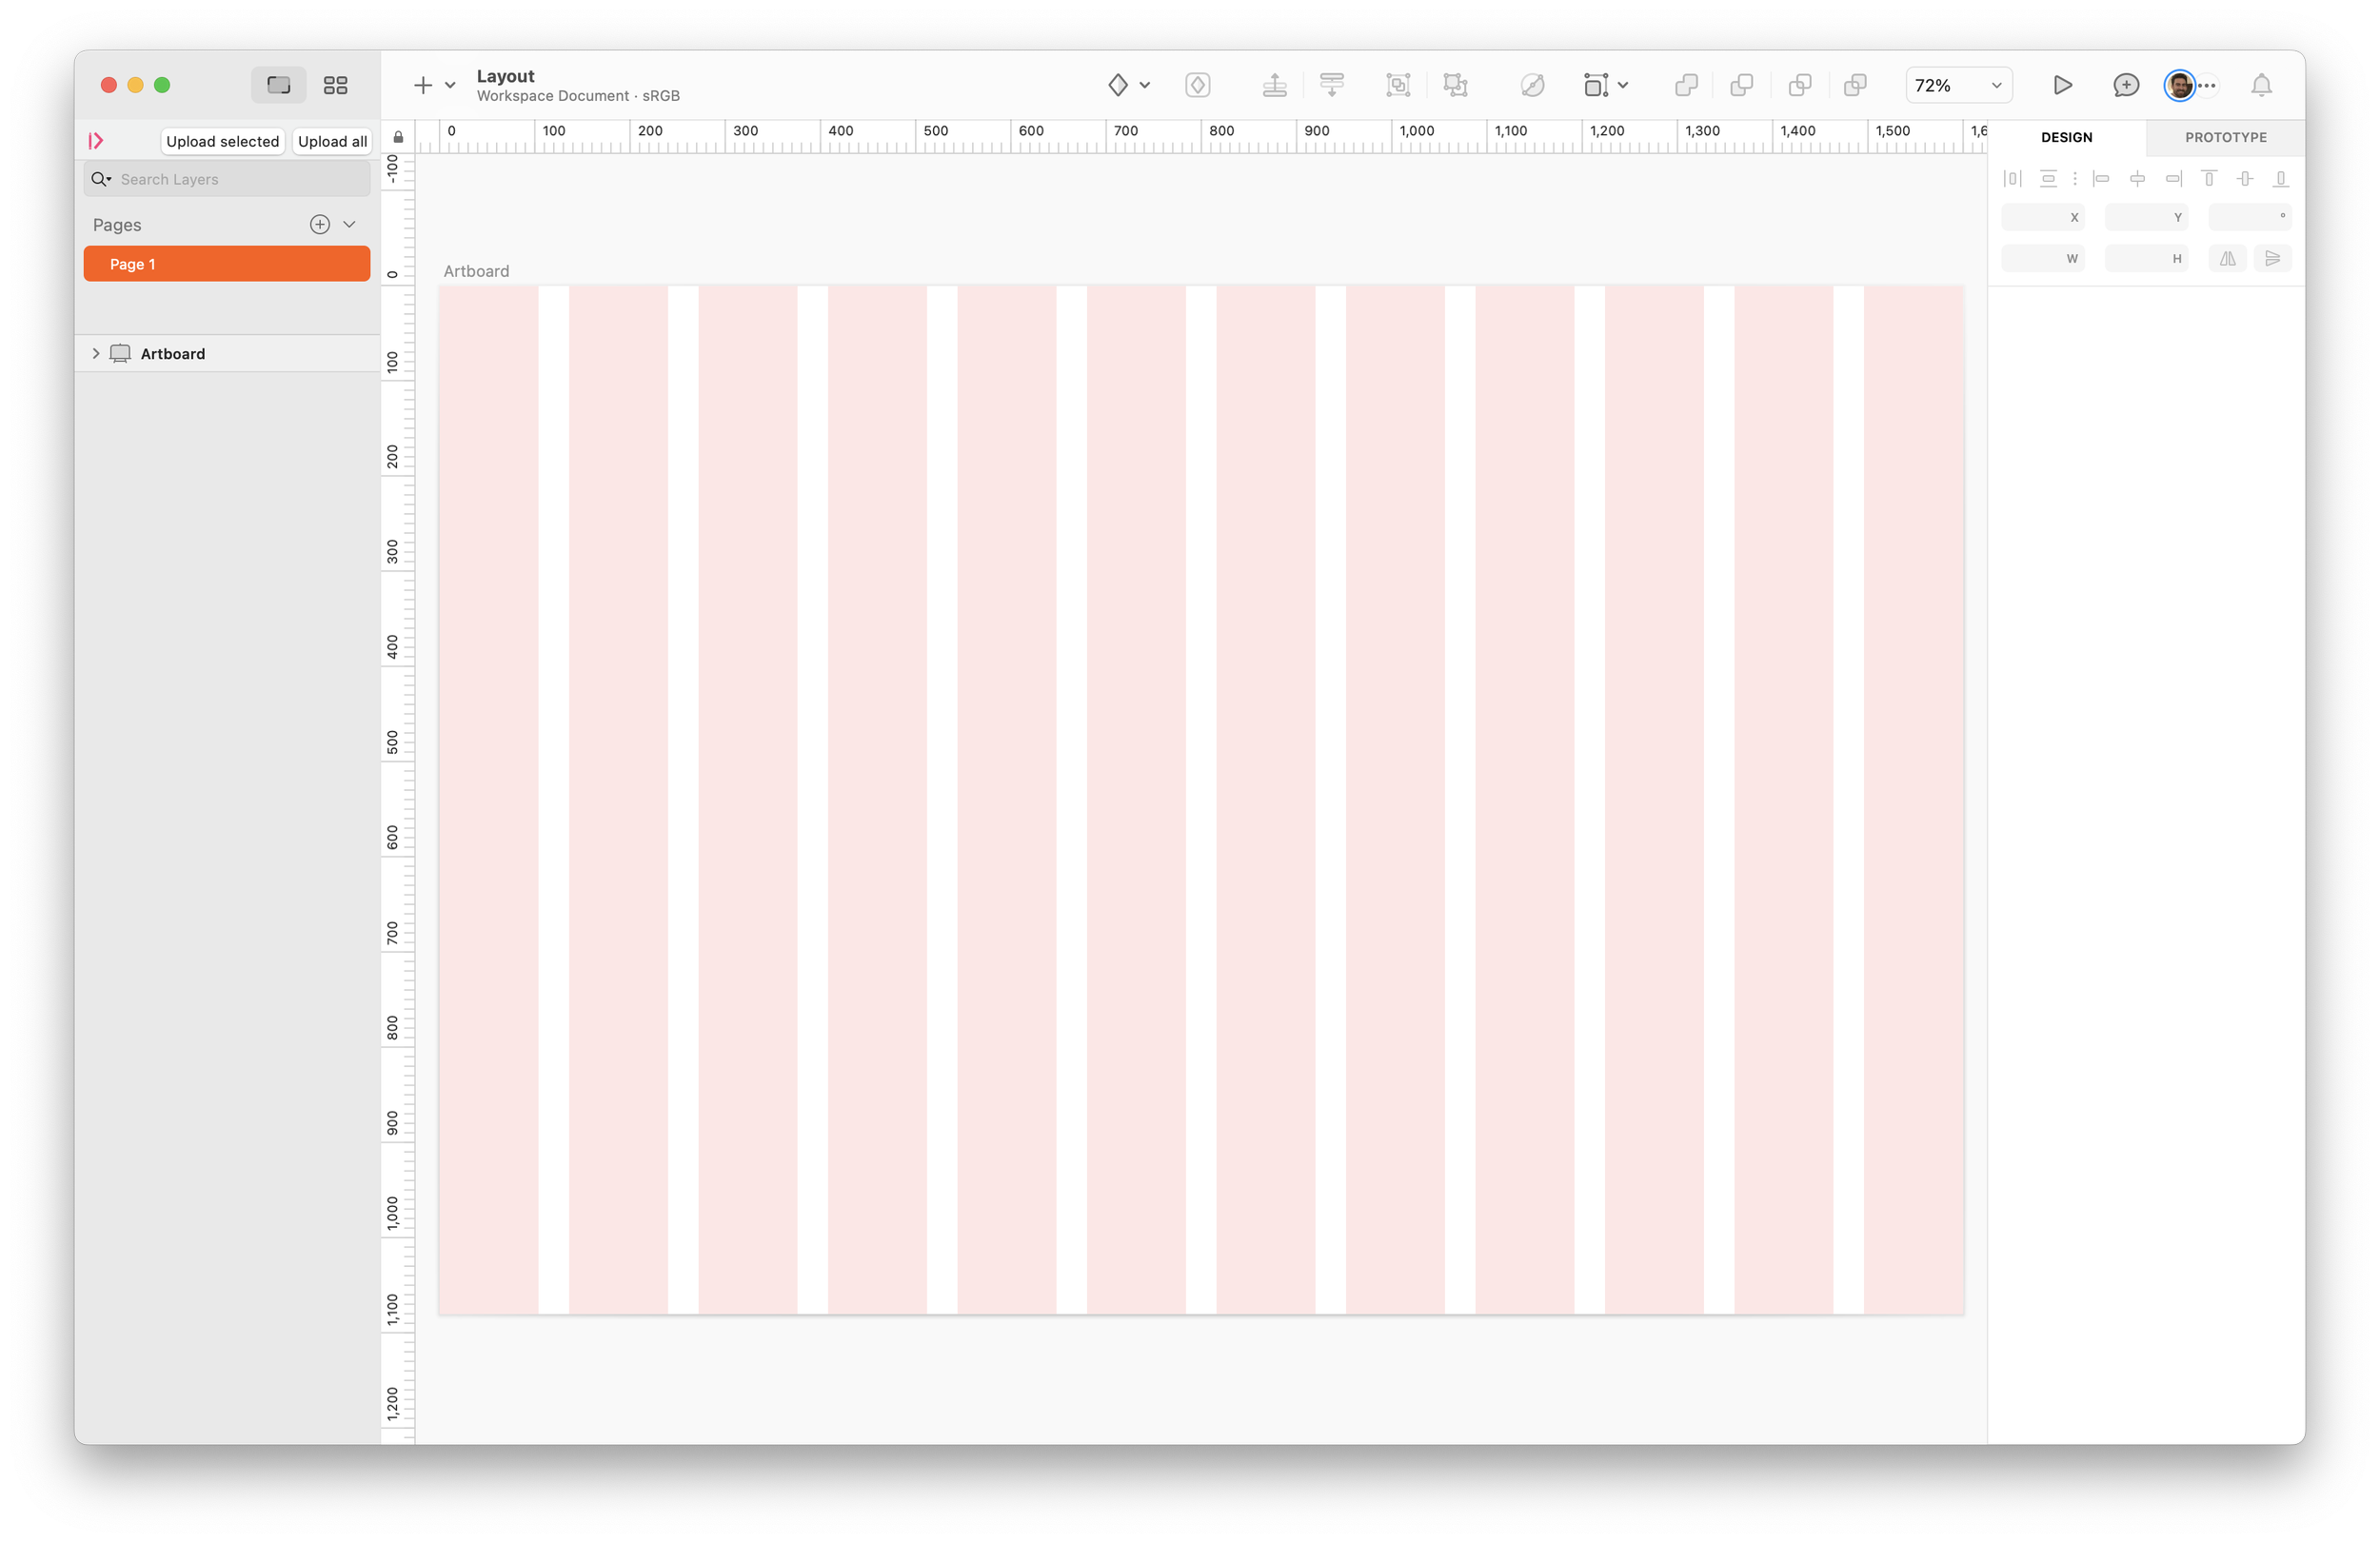2380x1543 pixels.
Task: Expand the Artboard layer tree
Action: tap(96, 353)
